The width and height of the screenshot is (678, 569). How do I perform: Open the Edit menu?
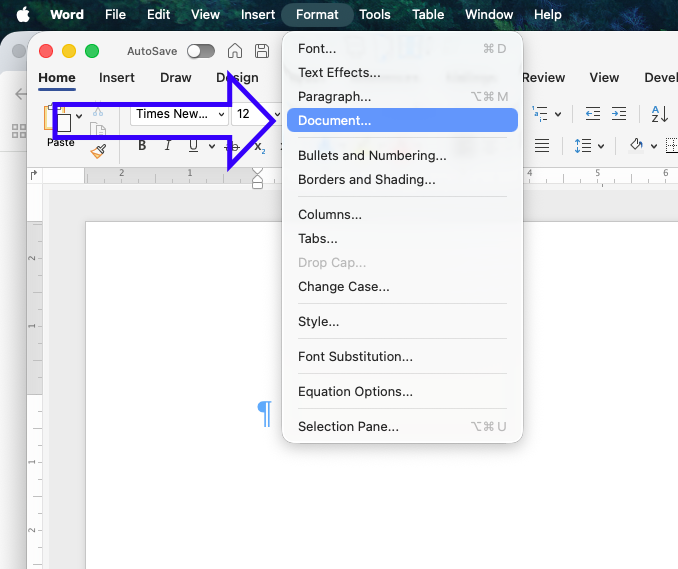click(158, 14)
